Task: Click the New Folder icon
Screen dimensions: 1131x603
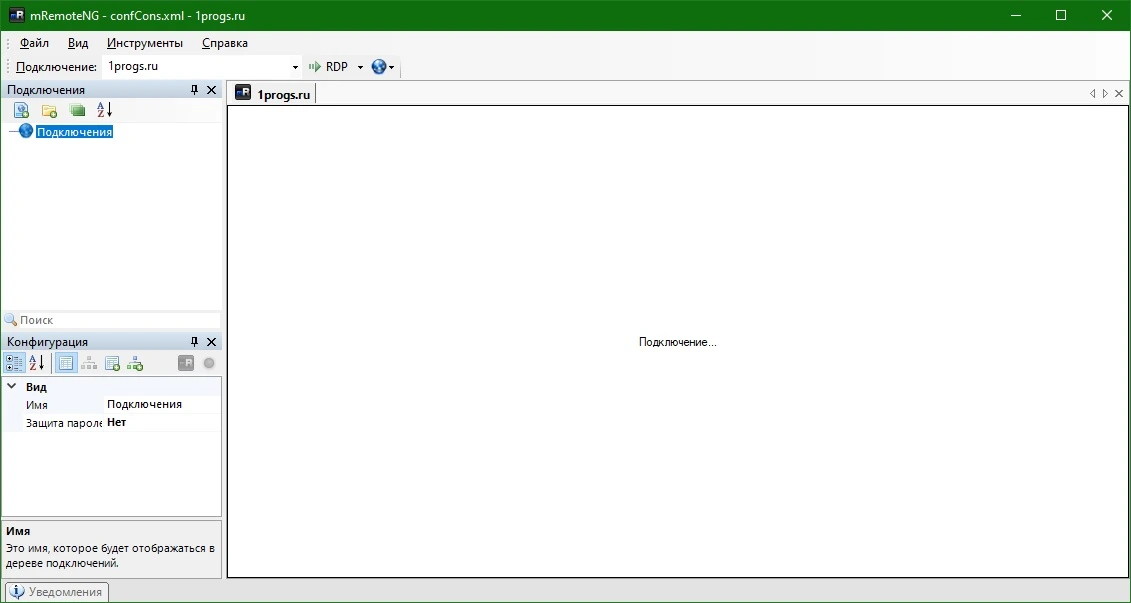Action: coord(49,110)
